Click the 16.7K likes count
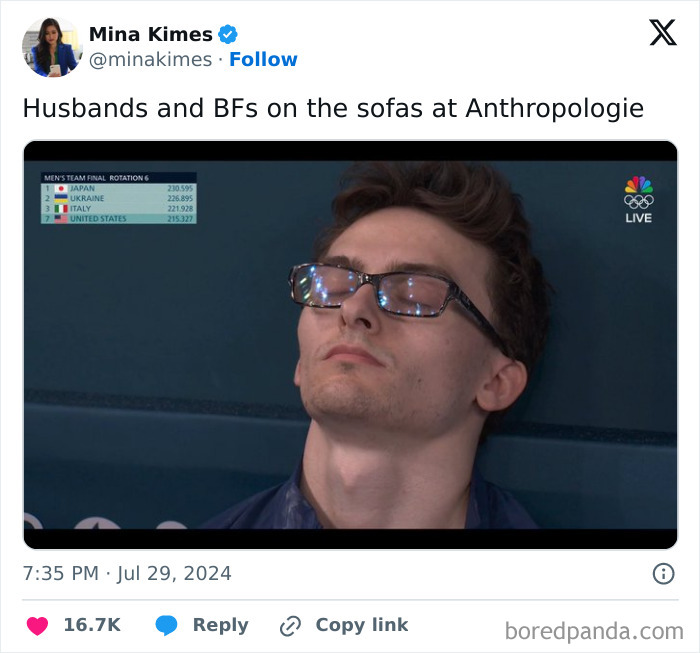 [x=92, y=625]
